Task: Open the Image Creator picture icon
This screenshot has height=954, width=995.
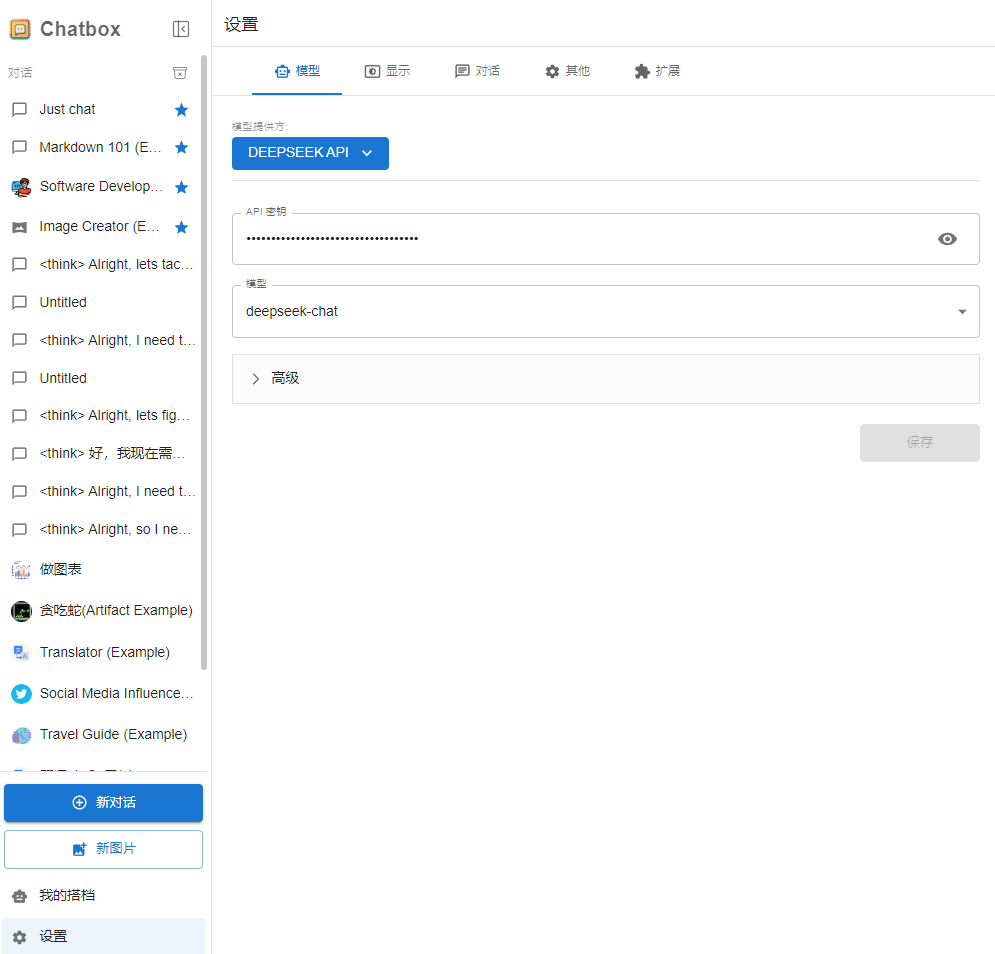Action: [x=20, y=227]
